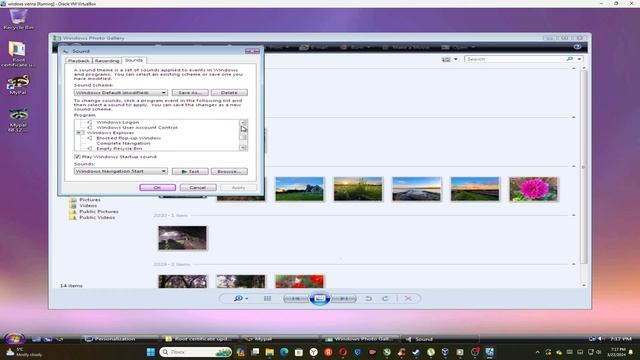Open File Explorer from host taskbar
Image resolution: width=640 pixels, height=360 pixels.
click(x=269, y=352)
